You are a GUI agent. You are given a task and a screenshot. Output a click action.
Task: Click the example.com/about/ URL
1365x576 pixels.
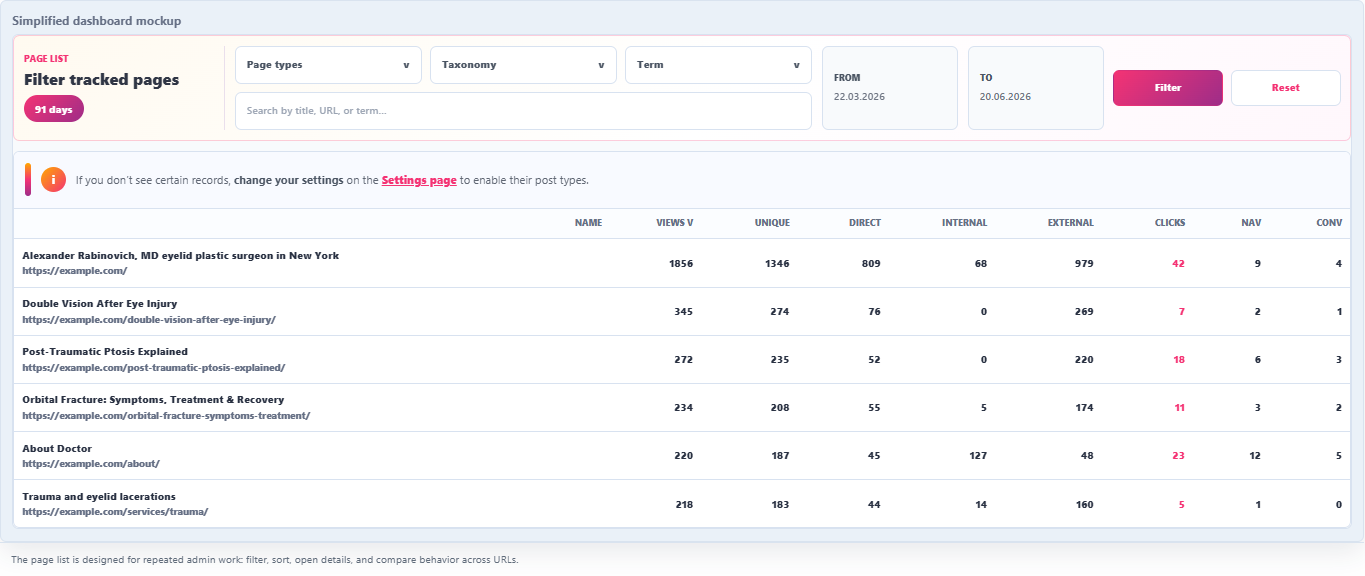(x=91, y=464)
